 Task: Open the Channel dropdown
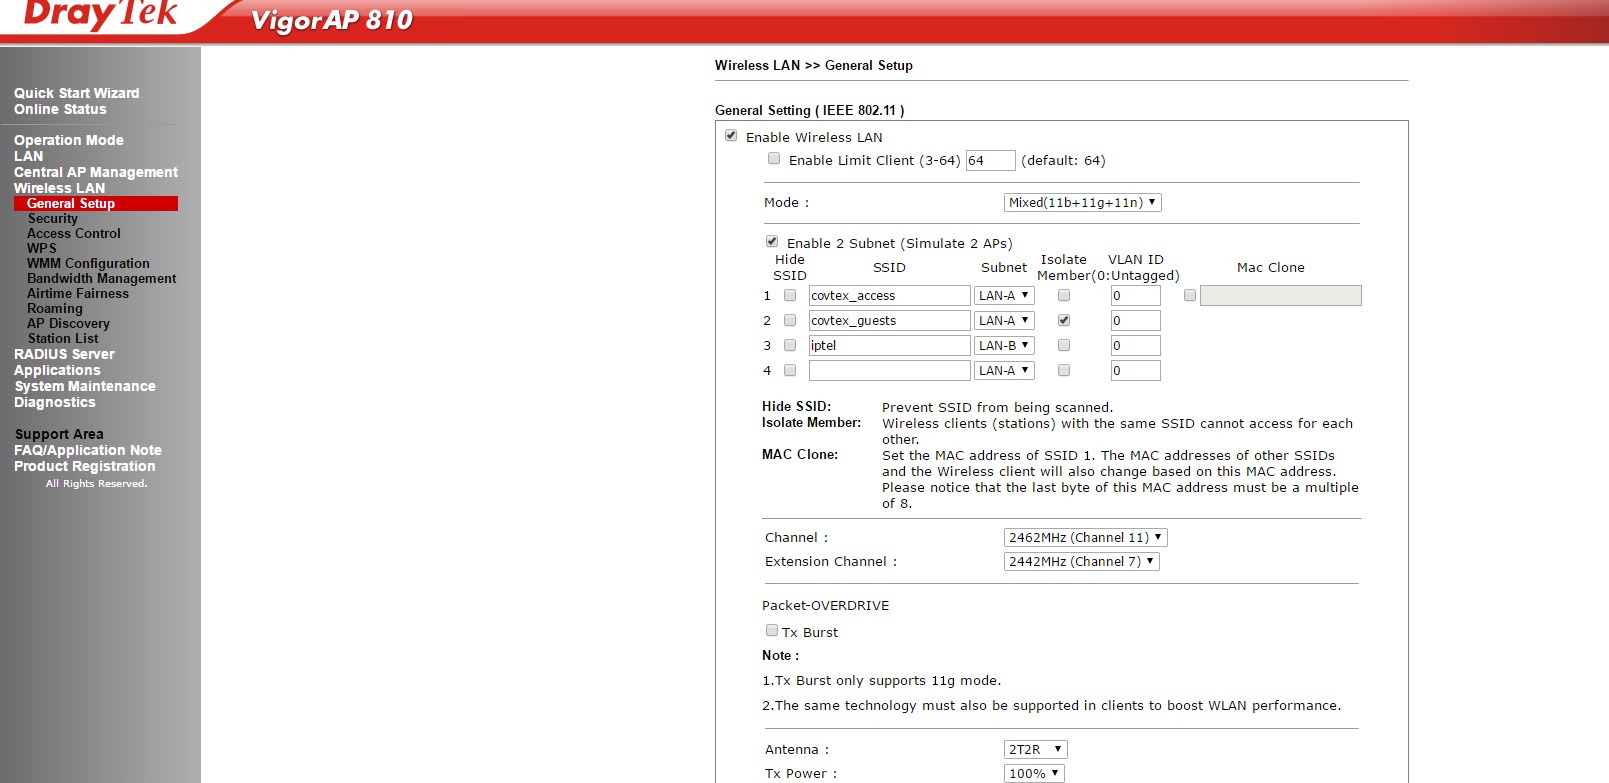[1085, 538]
